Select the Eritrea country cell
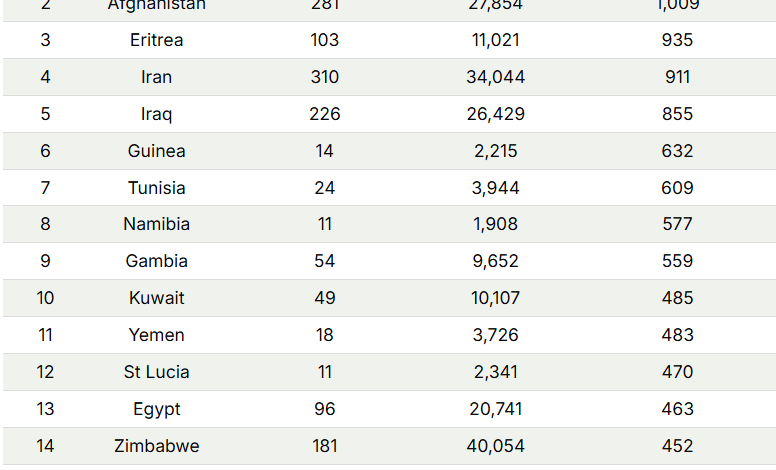 coord(156,40)
